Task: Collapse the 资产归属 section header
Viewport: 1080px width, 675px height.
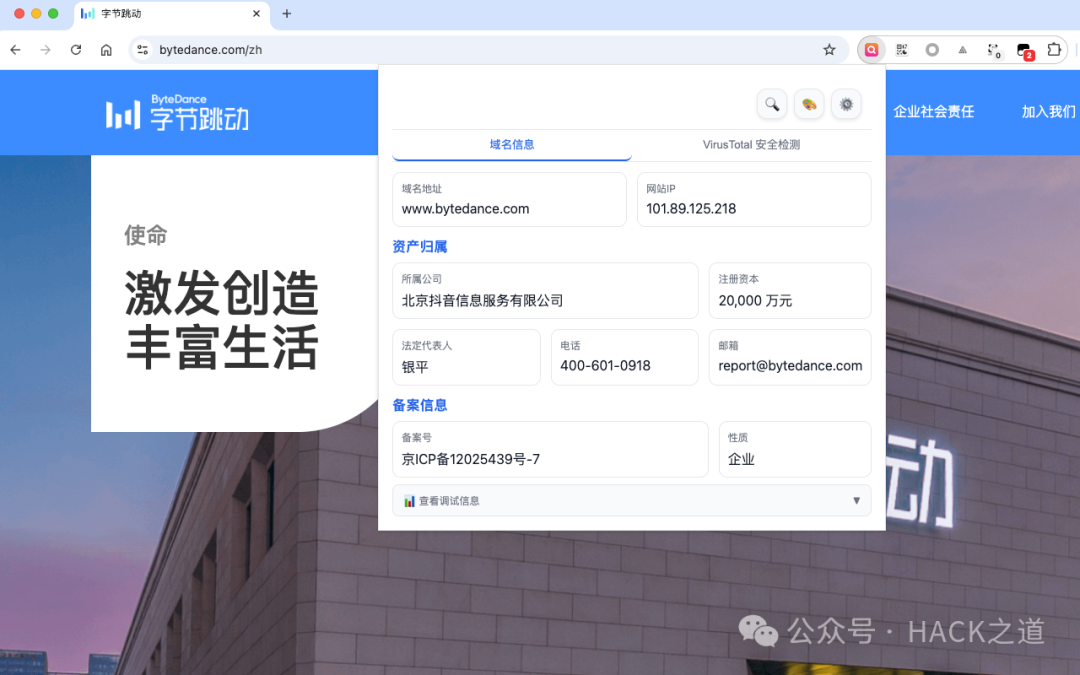Action: pyautogui.click(x=420, y=246)
